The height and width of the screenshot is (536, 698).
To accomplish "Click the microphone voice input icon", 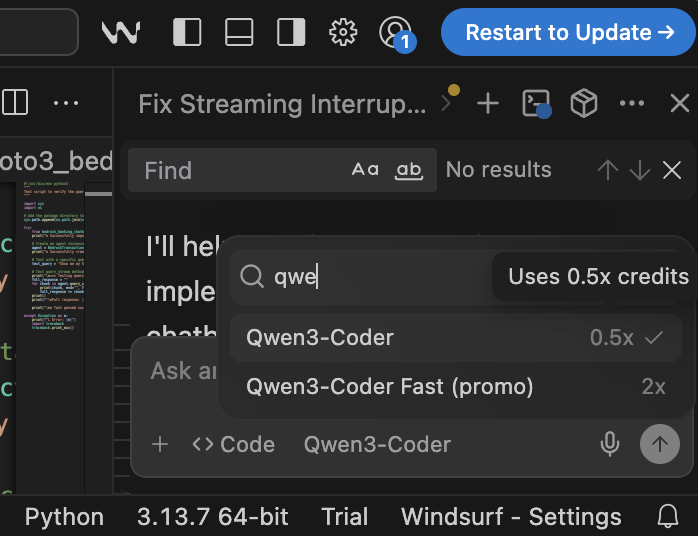I will pos(609,444).
